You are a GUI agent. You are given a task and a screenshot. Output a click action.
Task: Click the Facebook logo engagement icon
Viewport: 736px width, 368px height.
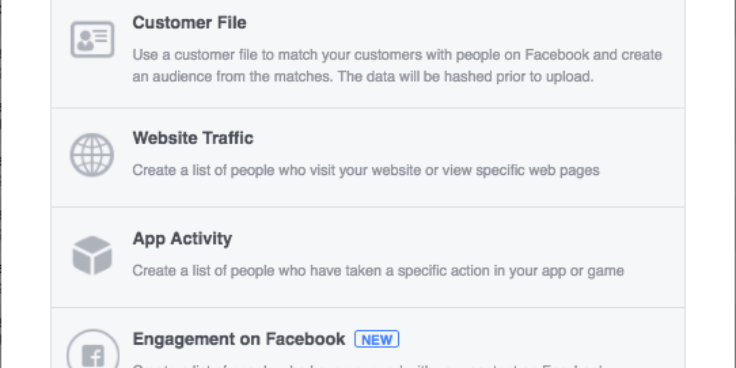coord(93,349)
